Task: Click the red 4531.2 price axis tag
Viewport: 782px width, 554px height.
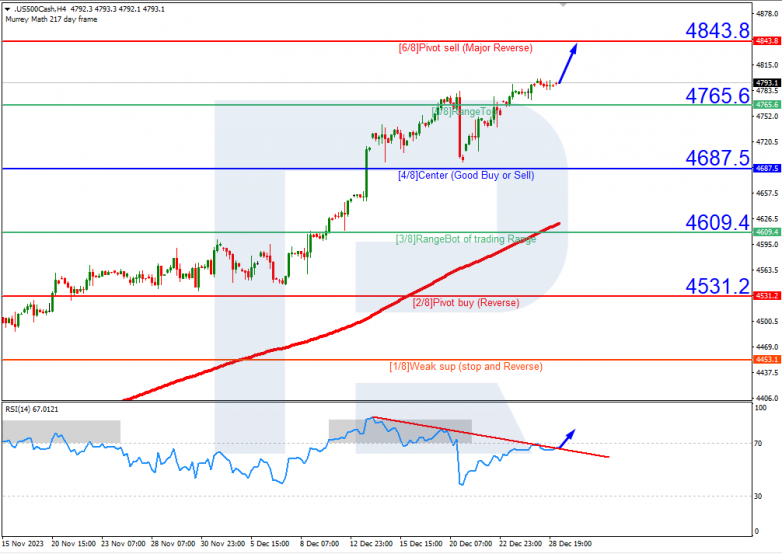Action: point(767,296)
